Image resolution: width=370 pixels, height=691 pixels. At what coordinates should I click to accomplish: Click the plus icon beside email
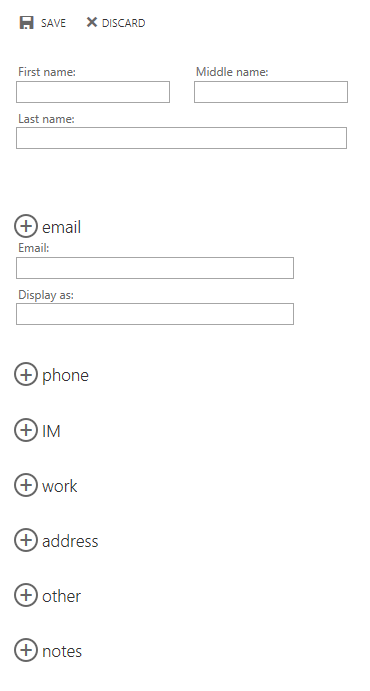pos(26,226)
